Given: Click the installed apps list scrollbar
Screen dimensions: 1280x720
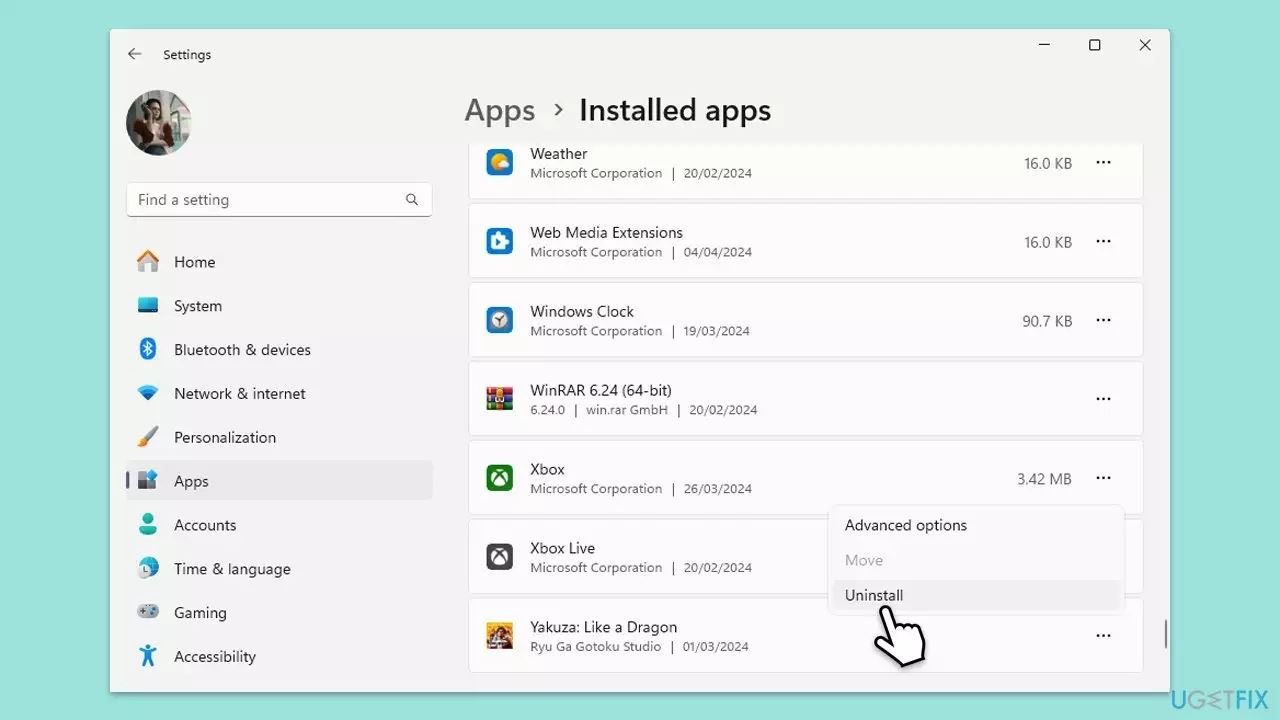Looking at the screenshot, I should point(1165,633).
